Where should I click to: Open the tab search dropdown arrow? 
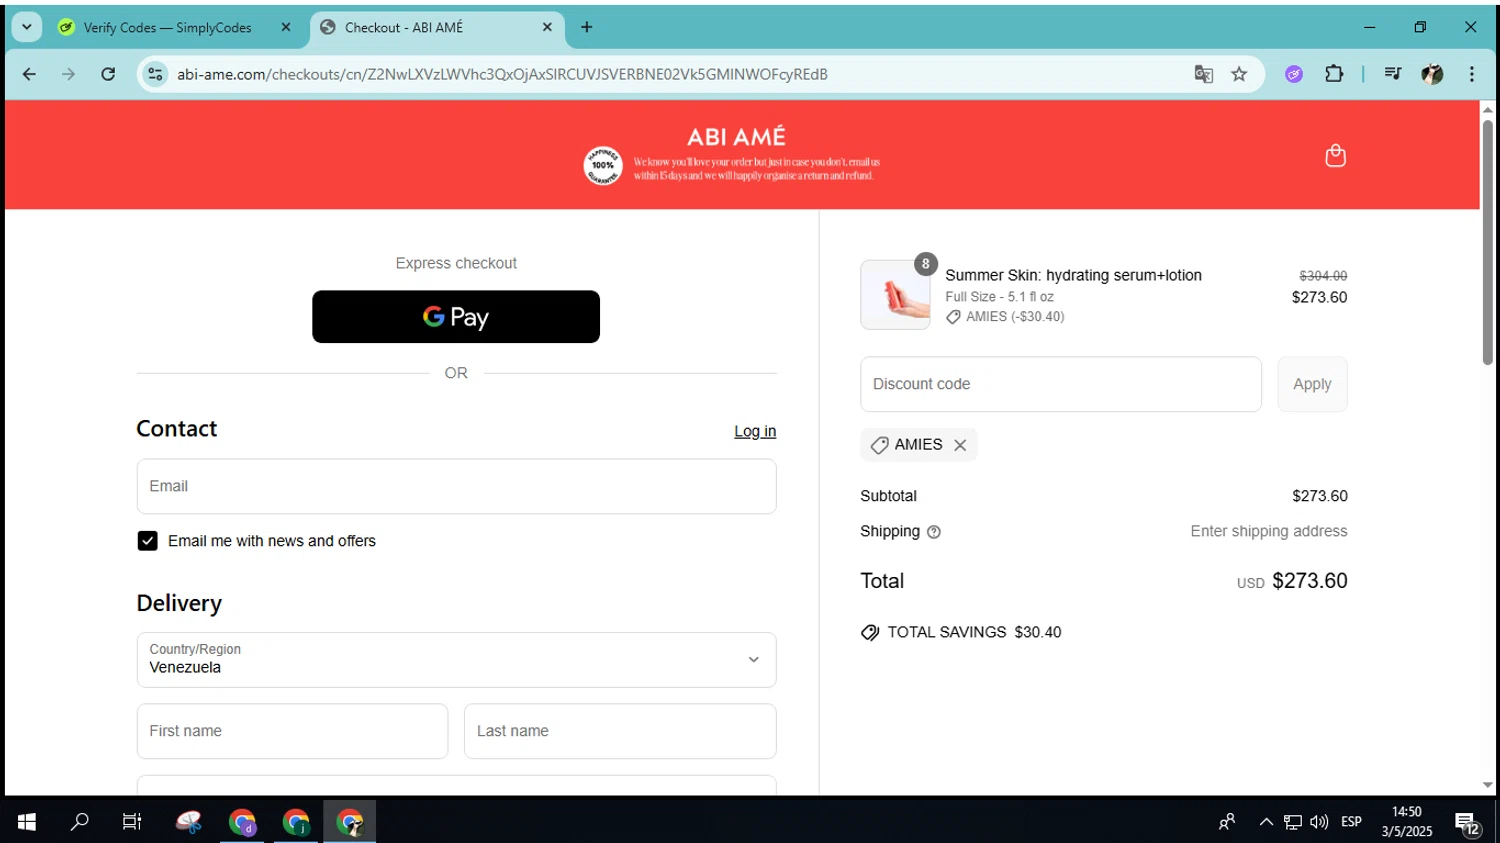click(27, 27)
